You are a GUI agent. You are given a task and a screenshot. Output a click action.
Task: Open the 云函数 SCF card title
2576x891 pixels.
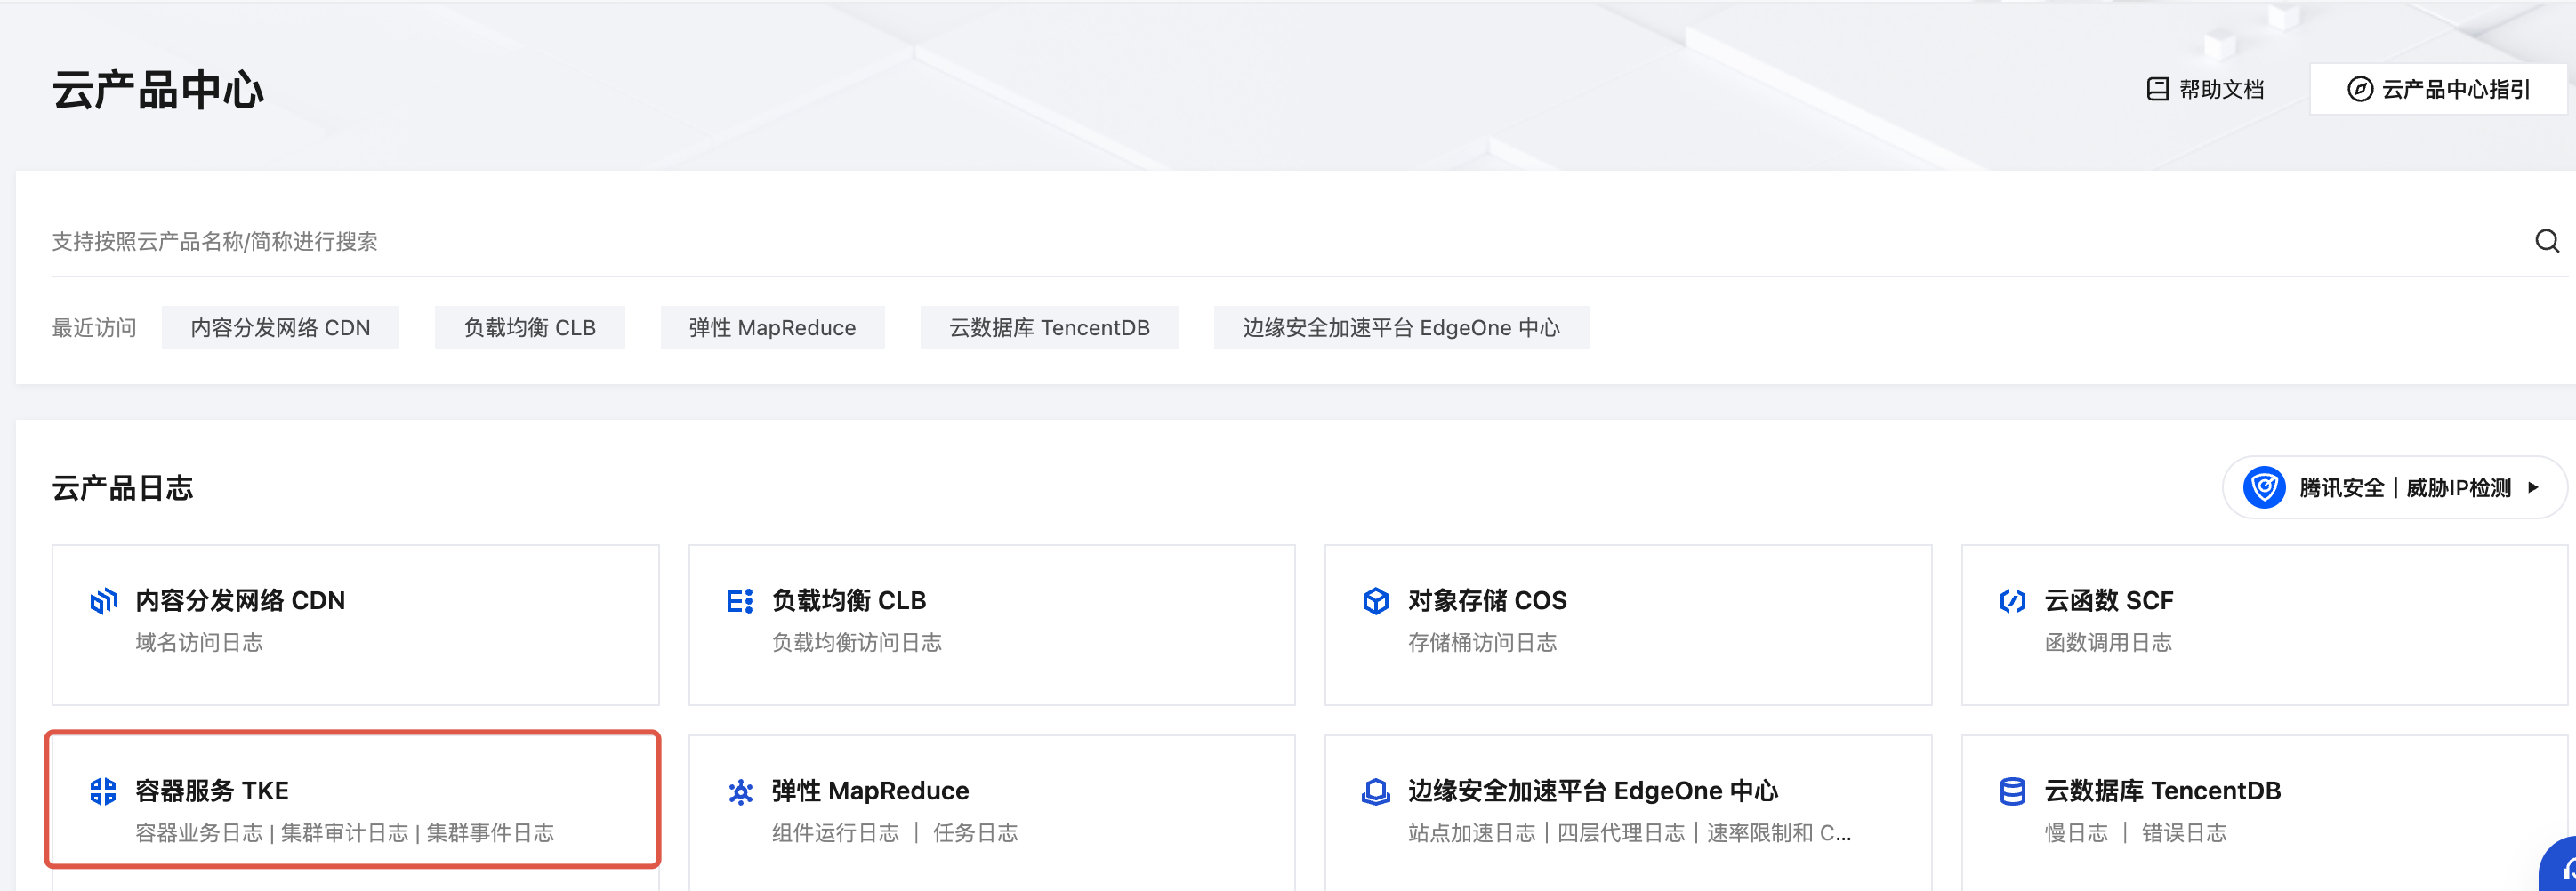pos(2109,600)
